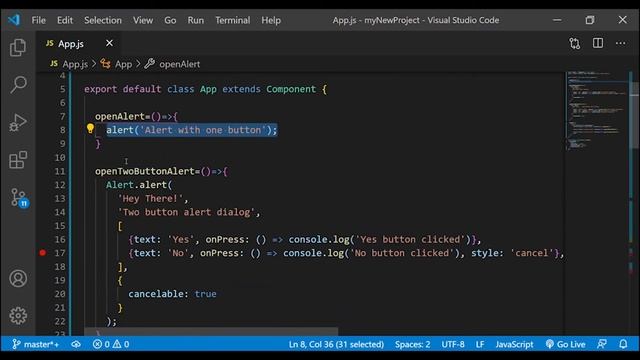640x360 pixels.
Task: Remove the breakpoint on line 17
Action: [x=42, y=253]
